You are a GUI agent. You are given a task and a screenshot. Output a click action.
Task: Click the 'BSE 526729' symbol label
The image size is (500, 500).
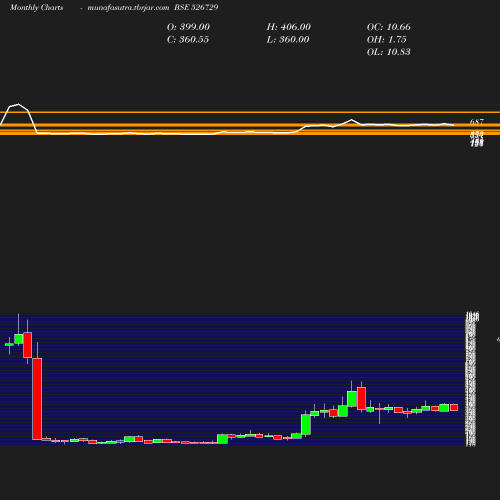click(x=196, y=8)
